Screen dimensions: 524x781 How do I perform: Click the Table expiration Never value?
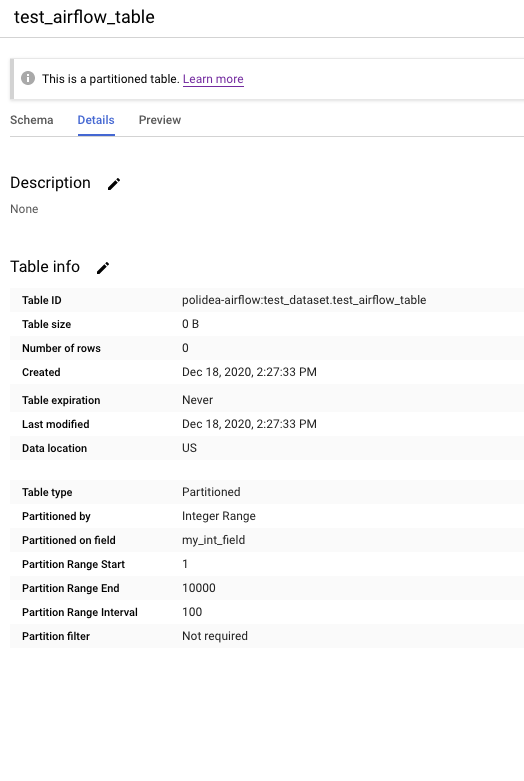coord(197,400)
